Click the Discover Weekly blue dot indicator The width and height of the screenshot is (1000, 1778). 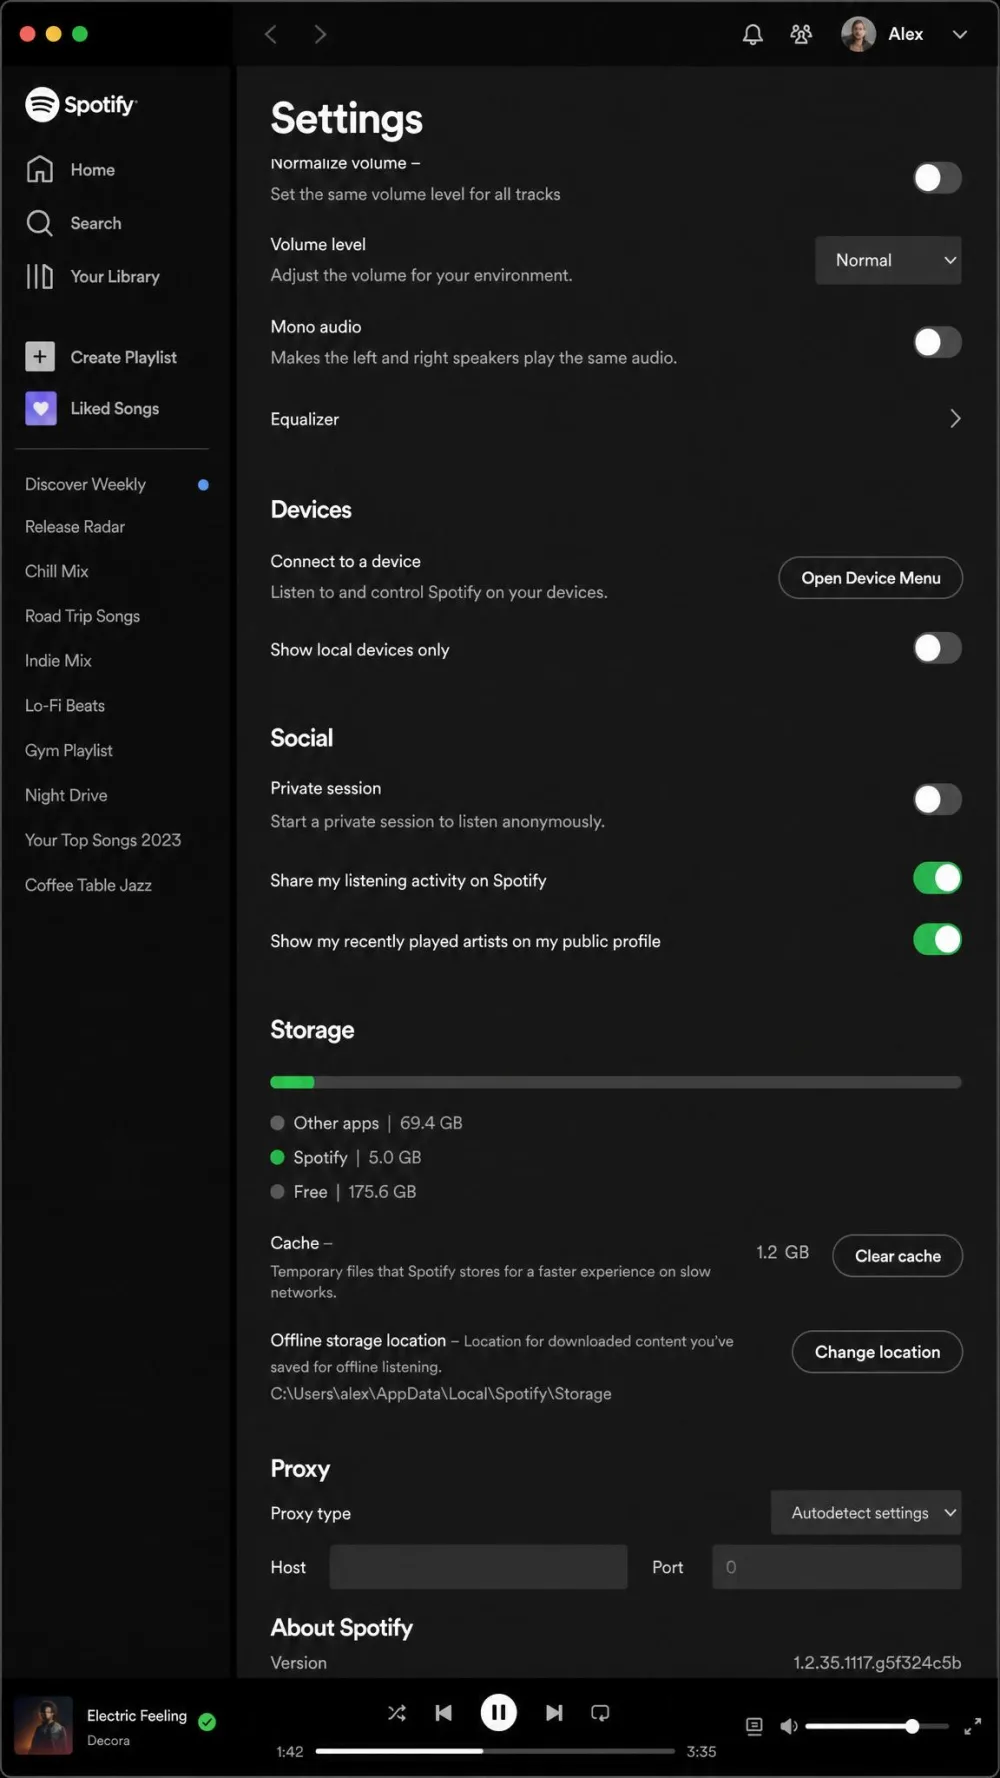[x=203, y=485]
